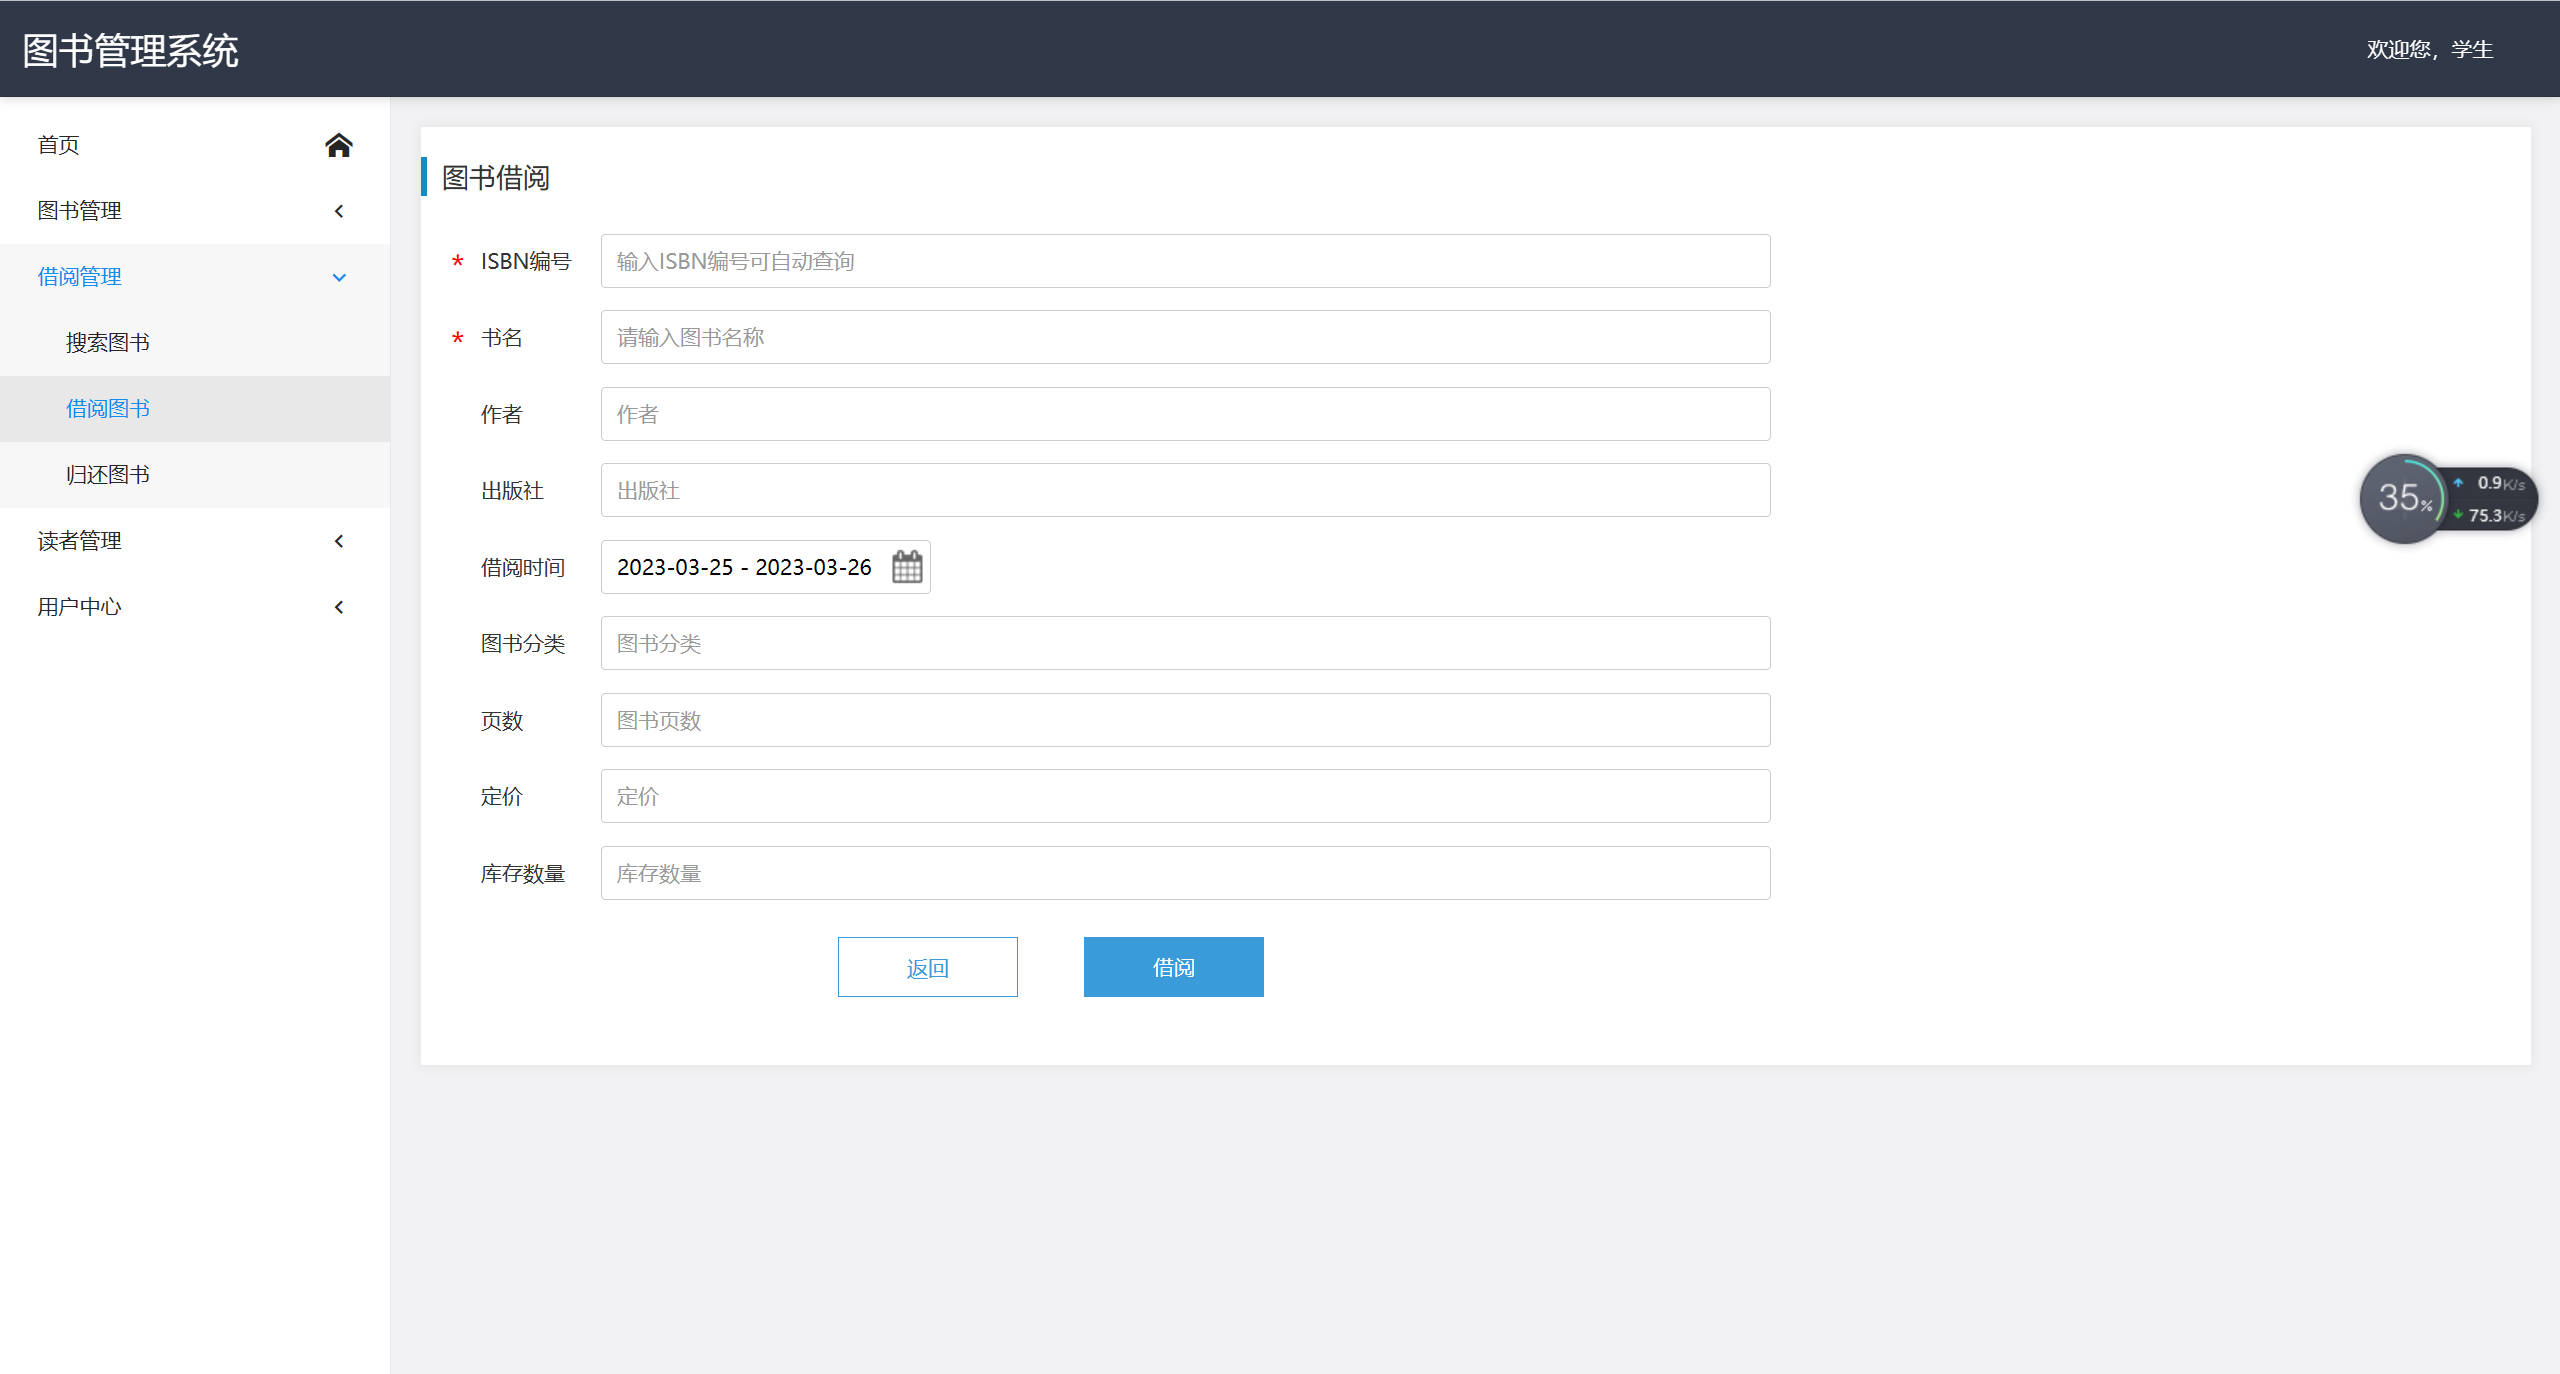
Task: Click the home icon beside 首页
Action: coord(339,145)
